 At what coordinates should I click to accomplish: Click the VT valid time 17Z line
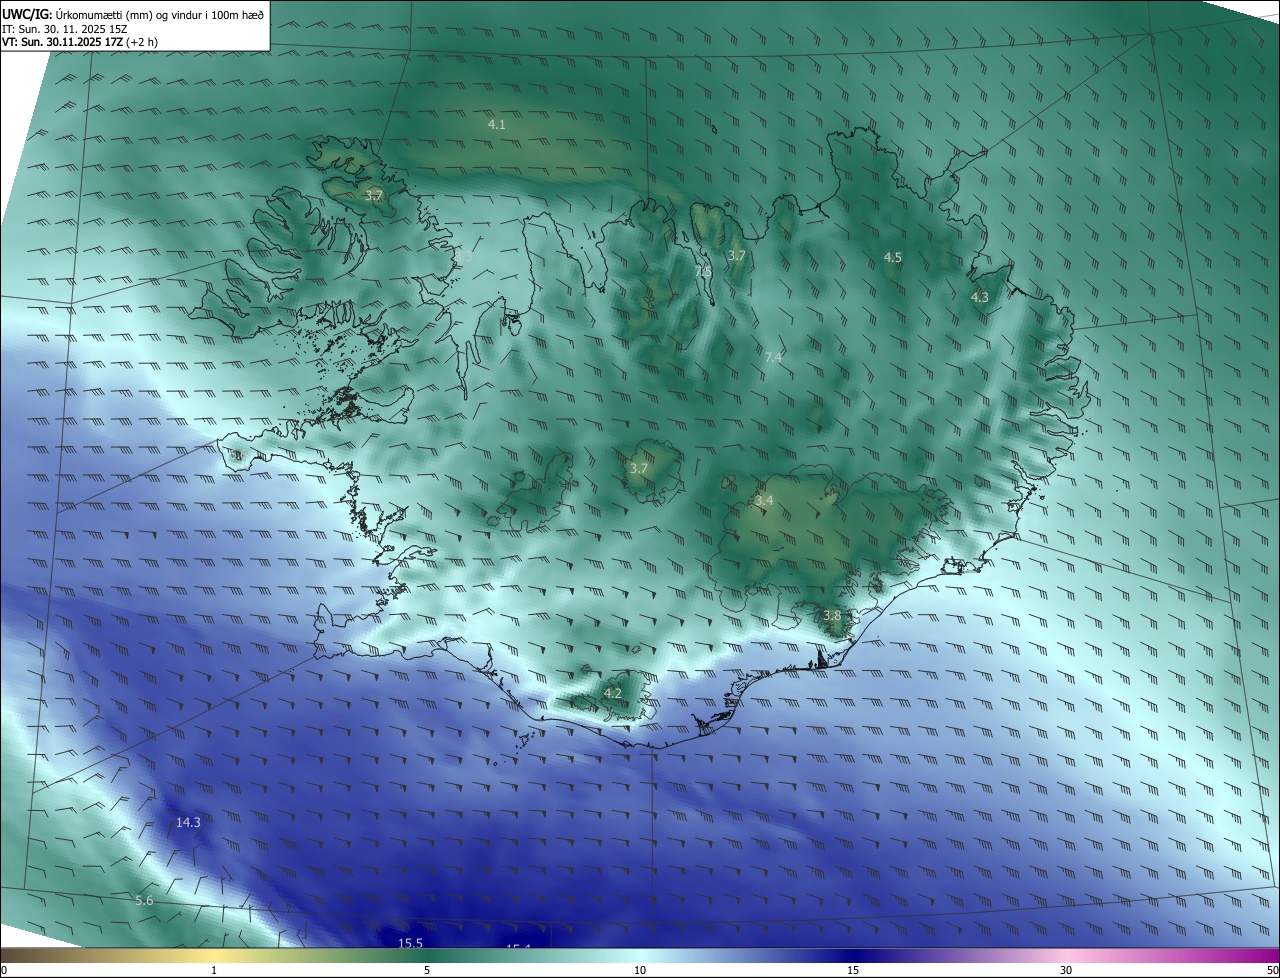[79, 42]
